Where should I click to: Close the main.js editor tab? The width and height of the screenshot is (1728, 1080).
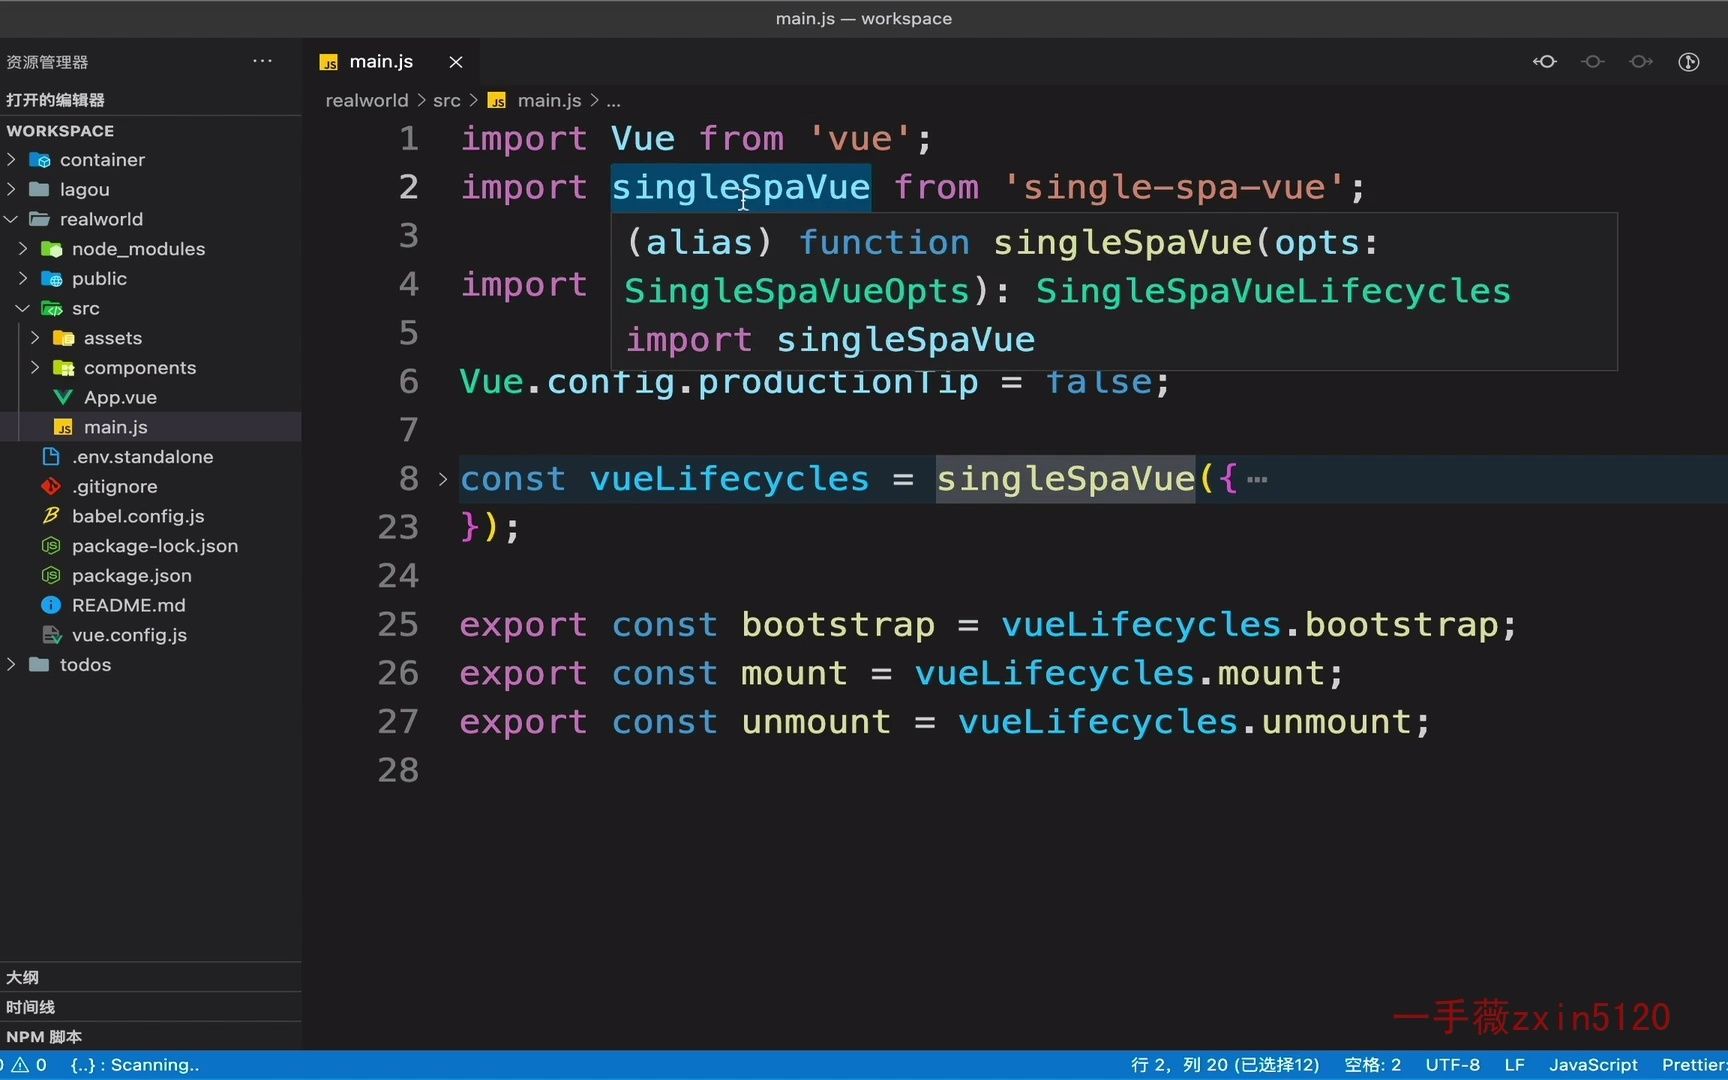[x=456, y=62]
